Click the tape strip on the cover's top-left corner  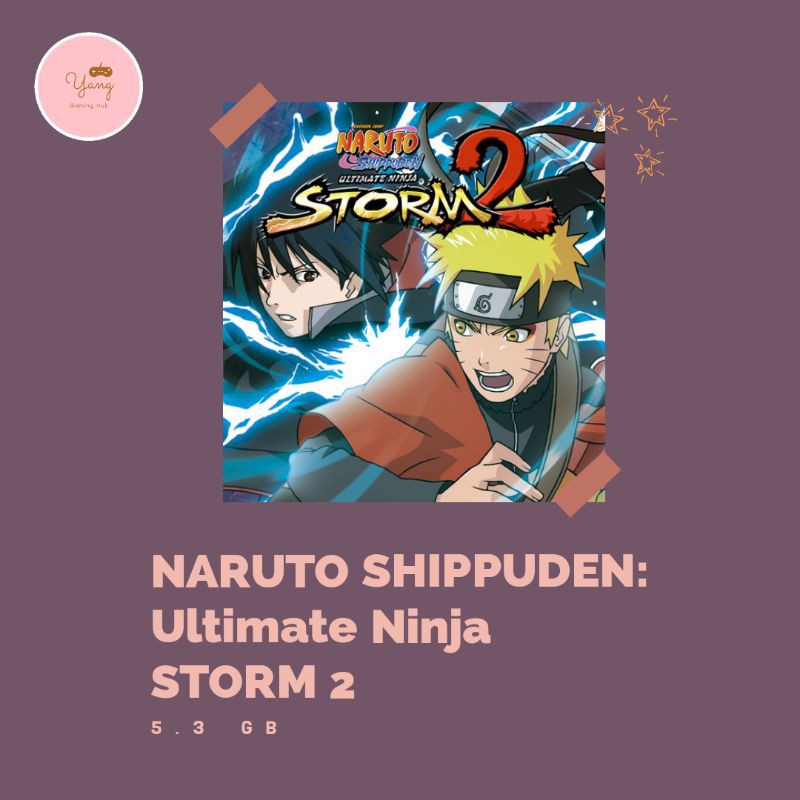(x=243, y=115)
